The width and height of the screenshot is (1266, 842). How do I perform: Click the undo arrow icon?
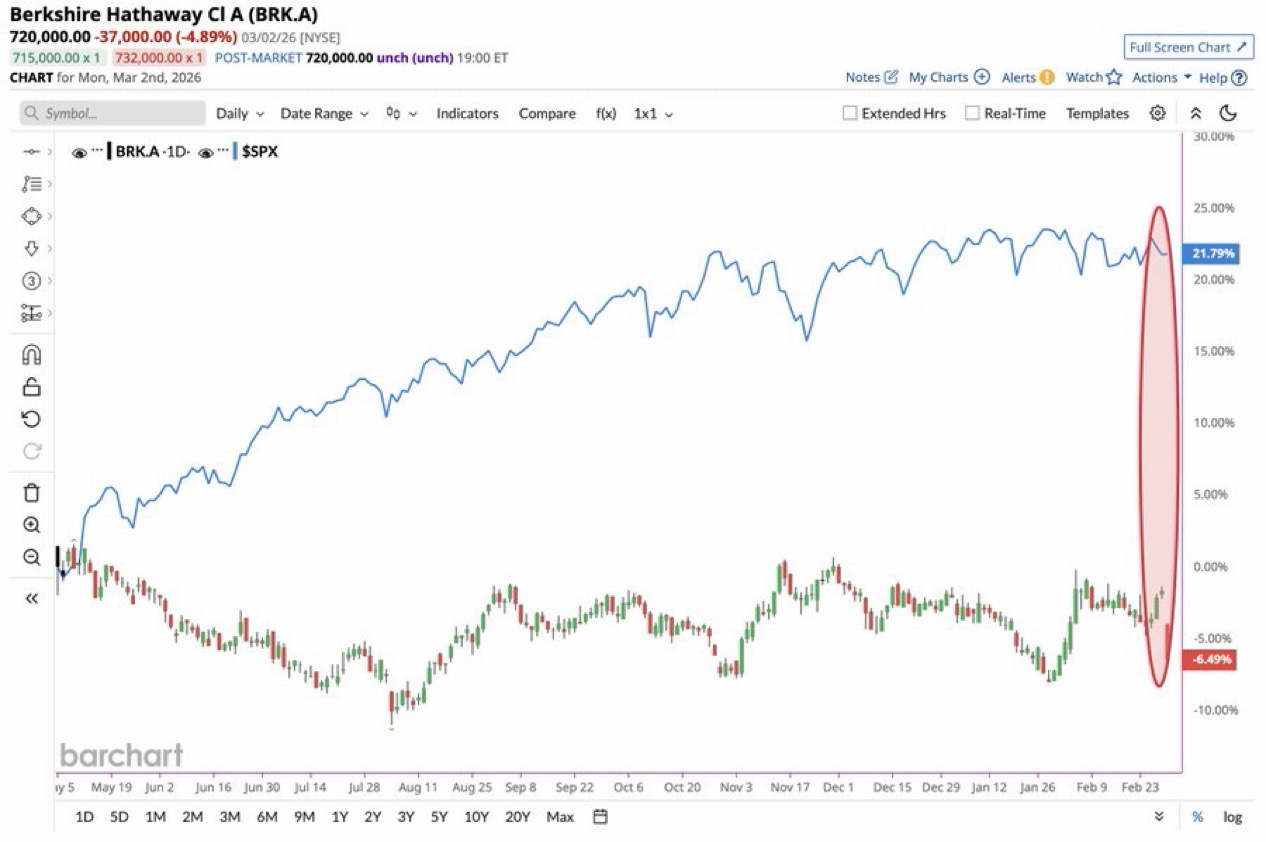[31, 419]
